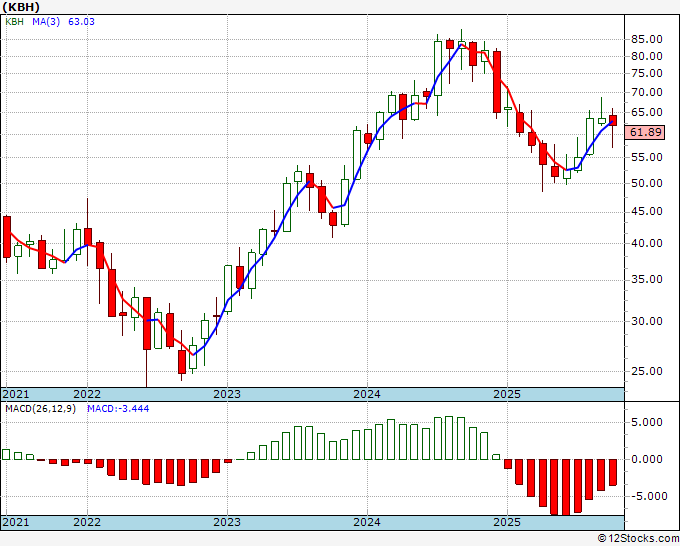
Task: Click the moving average value 63.03
Action: tap(81, 21)
